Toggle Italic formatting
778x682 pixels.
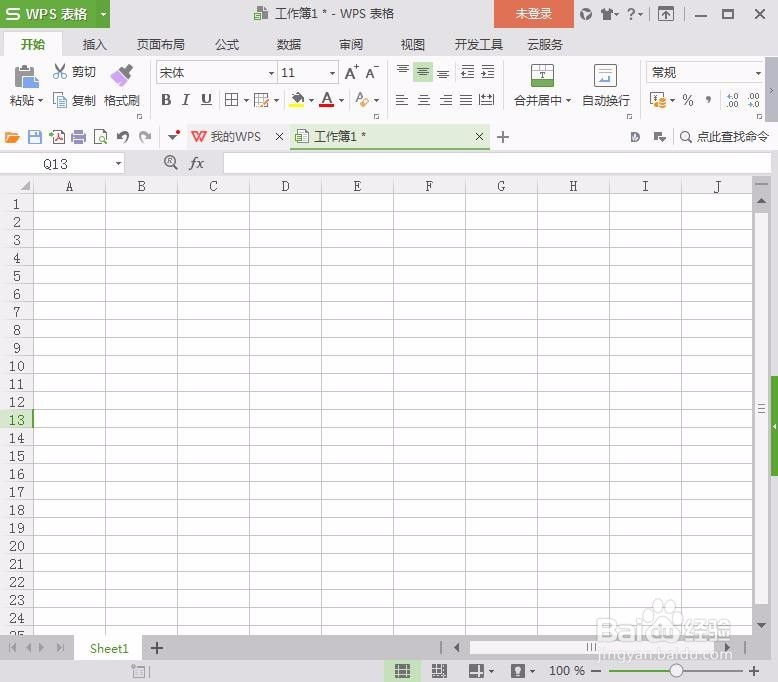click(186, 100)
